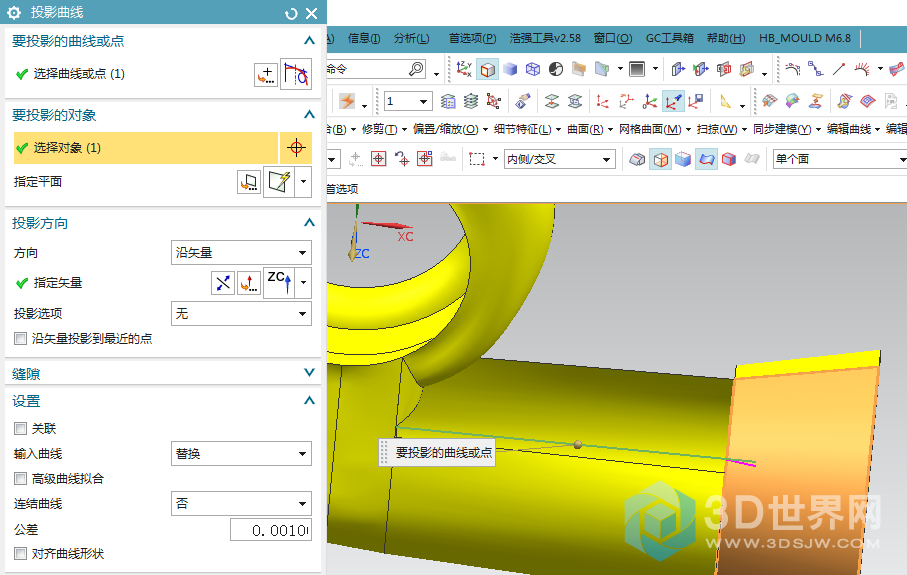
Task: Open the HB_MOULD M6.8 menu
Action: (805, 38)
